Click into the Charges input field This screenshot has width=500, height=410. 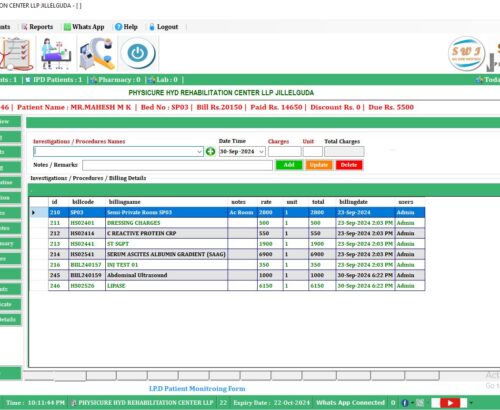pos(284,152)
